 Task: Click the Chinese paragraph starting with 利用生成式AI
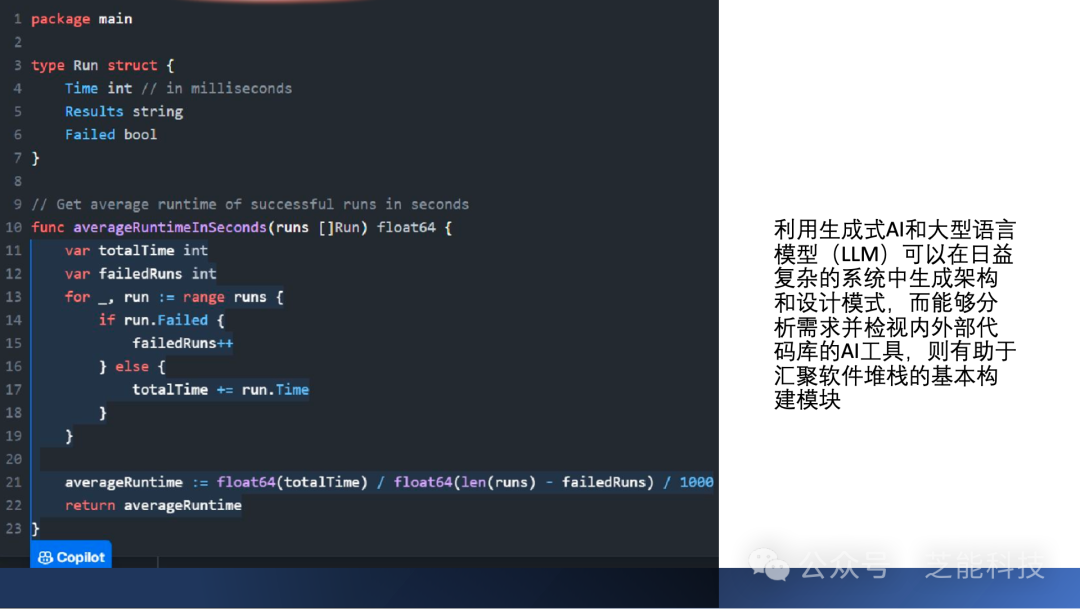[x=895, y=314]
